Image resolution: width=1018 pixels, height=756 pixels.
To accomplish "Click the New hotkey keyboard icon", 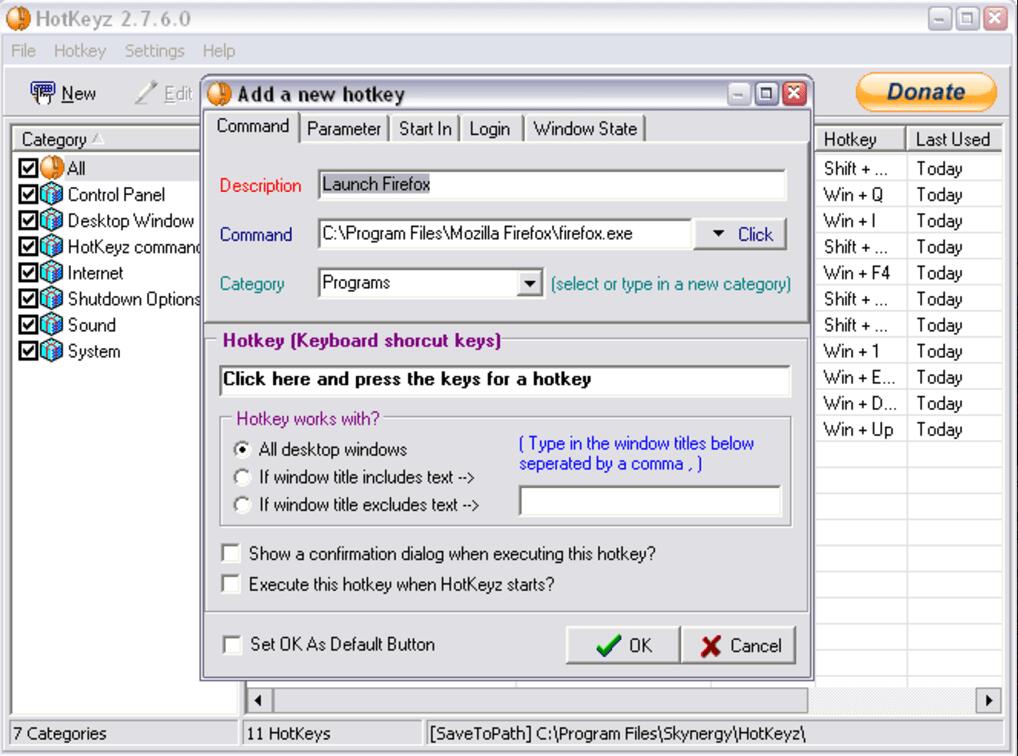I will (42, 93).
